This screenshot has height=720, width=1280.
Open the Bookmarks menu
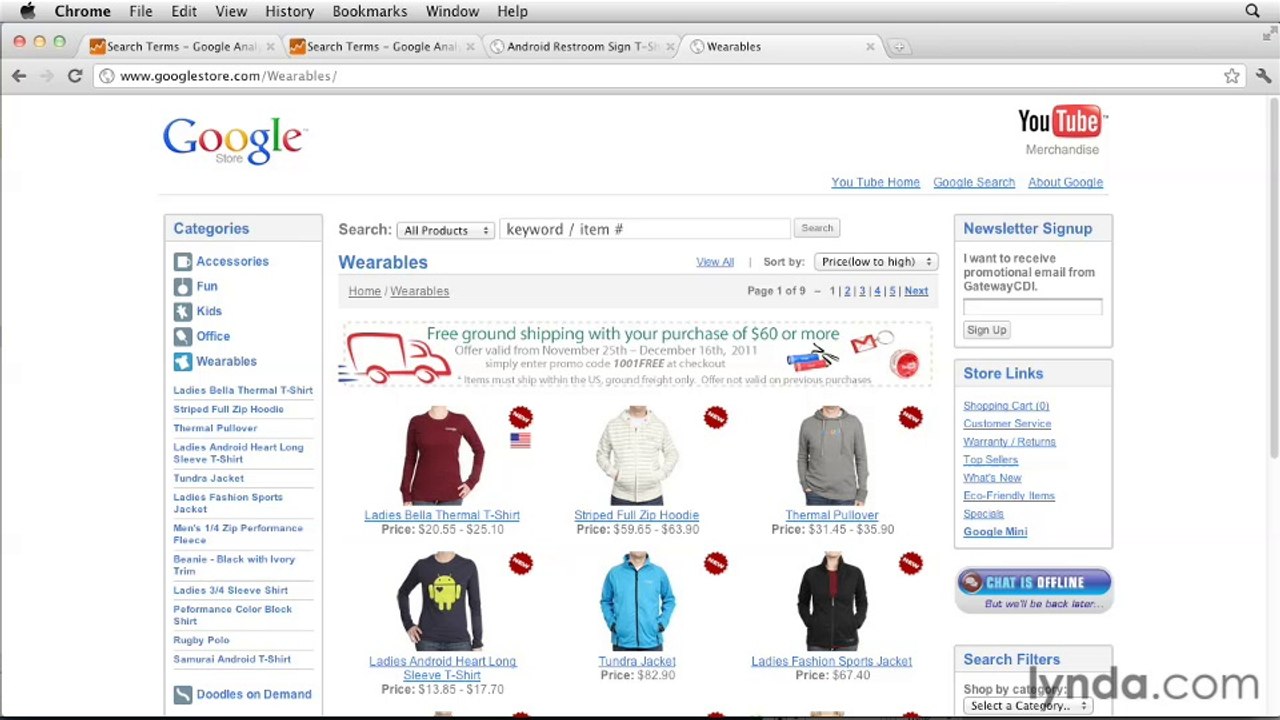click(370, 11)
